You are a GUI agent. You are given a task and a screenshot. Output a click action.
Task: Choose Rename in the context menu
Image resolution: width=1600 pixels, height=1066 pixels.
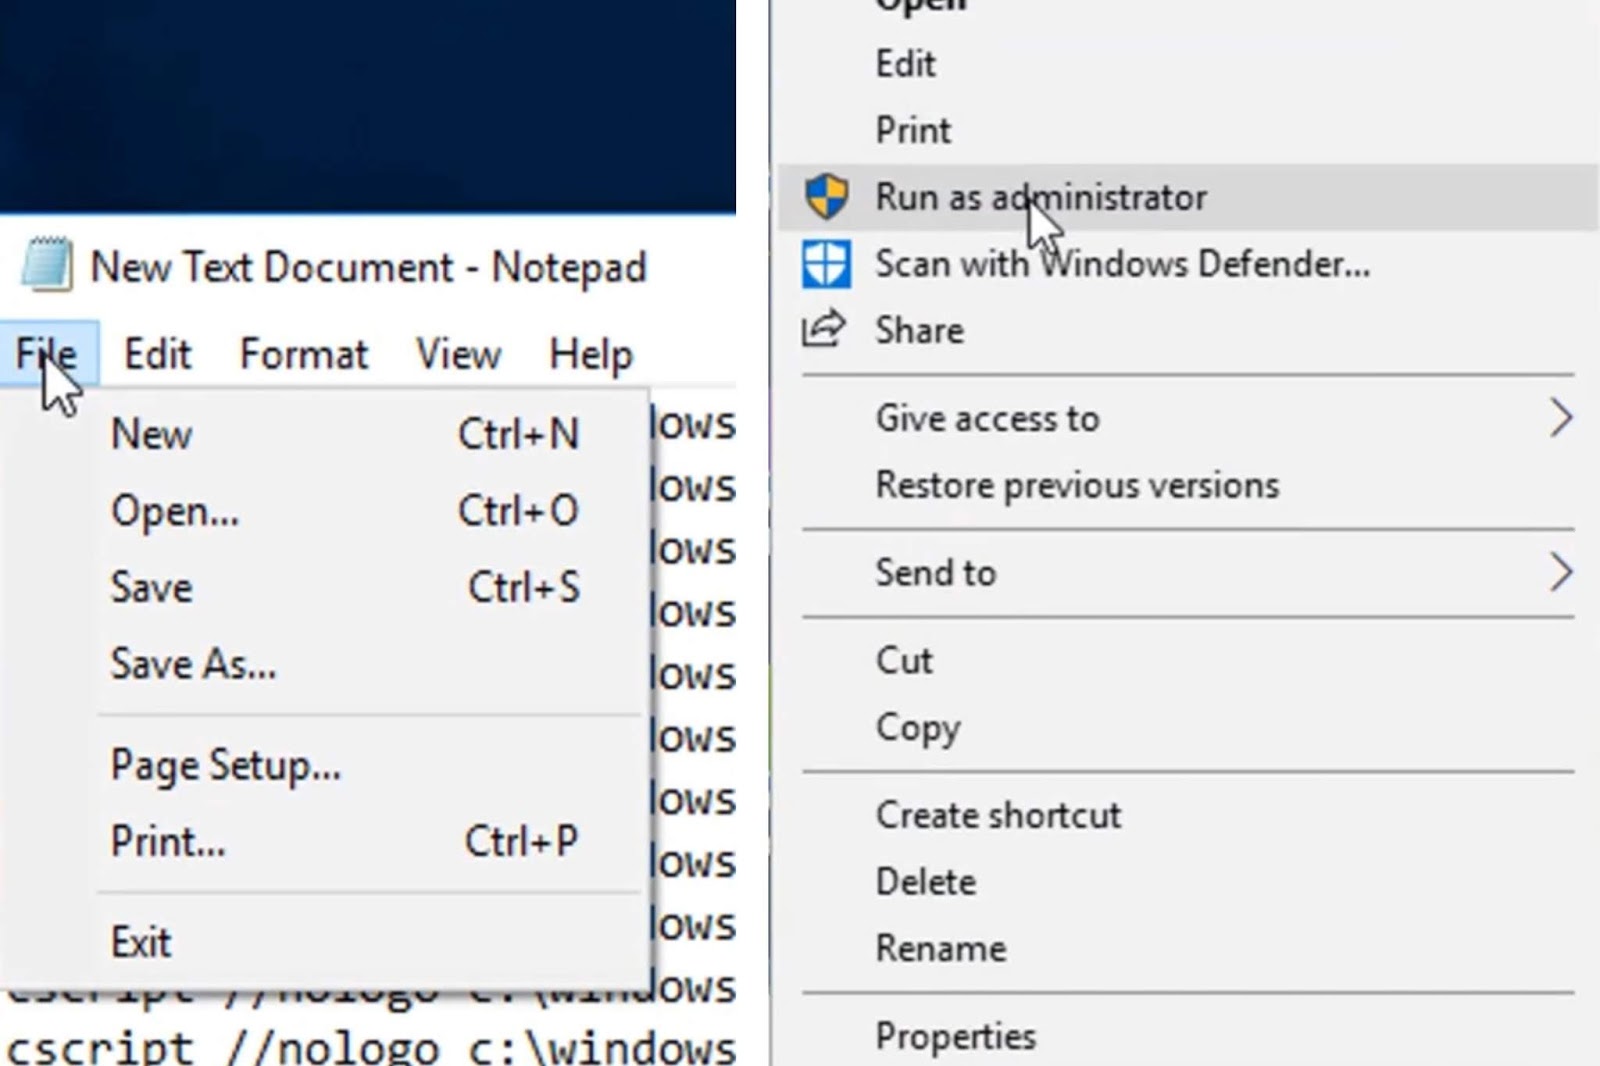[x=1187, y=948]
